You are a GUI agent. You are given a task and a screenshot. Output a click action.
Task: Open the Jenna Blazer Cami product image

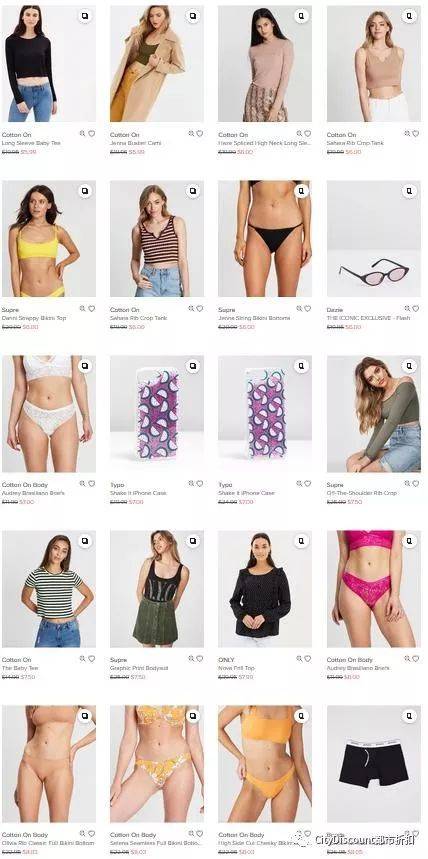157,64
